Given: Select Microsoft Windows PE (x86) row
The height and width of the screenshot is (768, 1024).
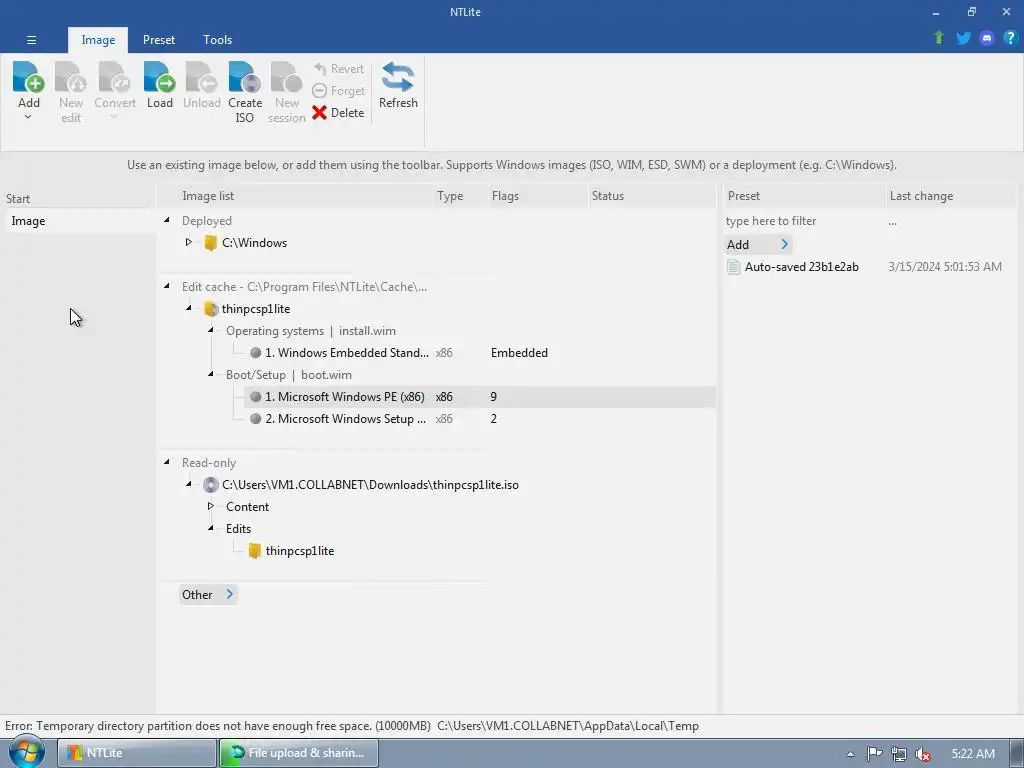Looking at the screenshot, I should [x=480, y=397].
